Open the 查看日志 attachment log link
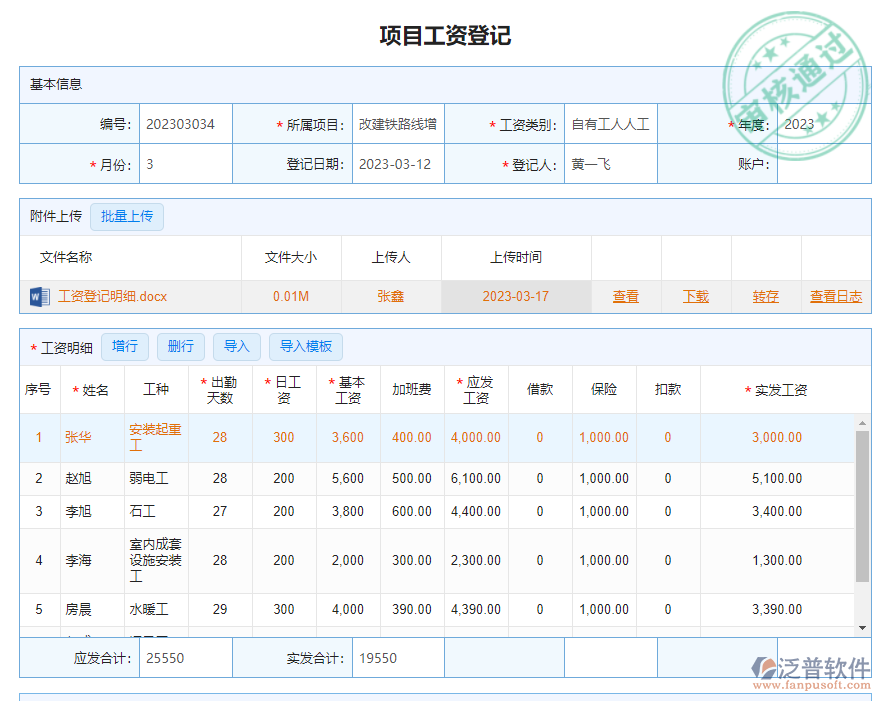The width and height of the screenshot is (881, 701). point(836,296)
